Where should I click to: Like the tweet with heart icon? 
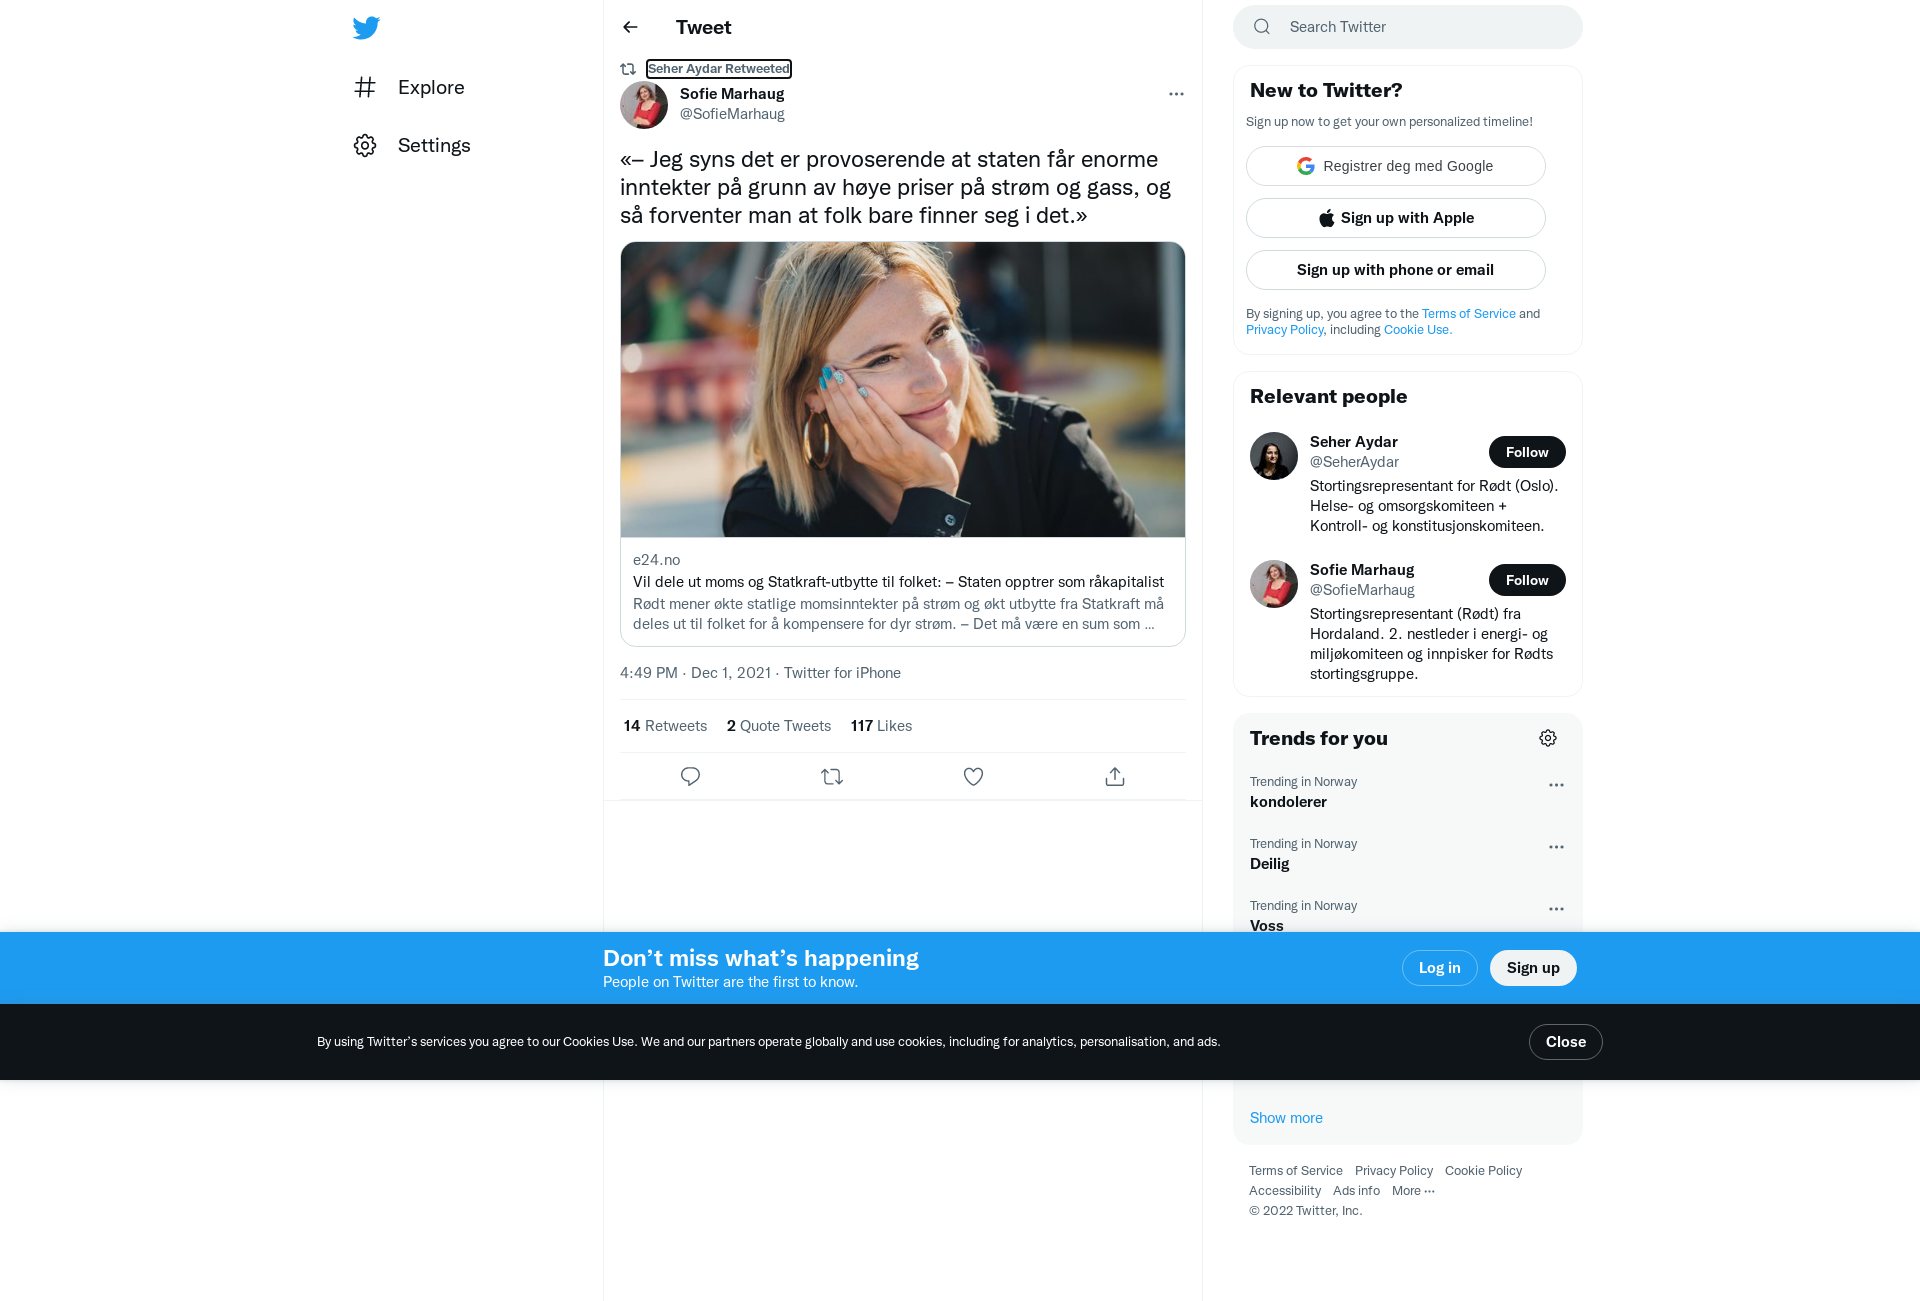coord(973,776)
